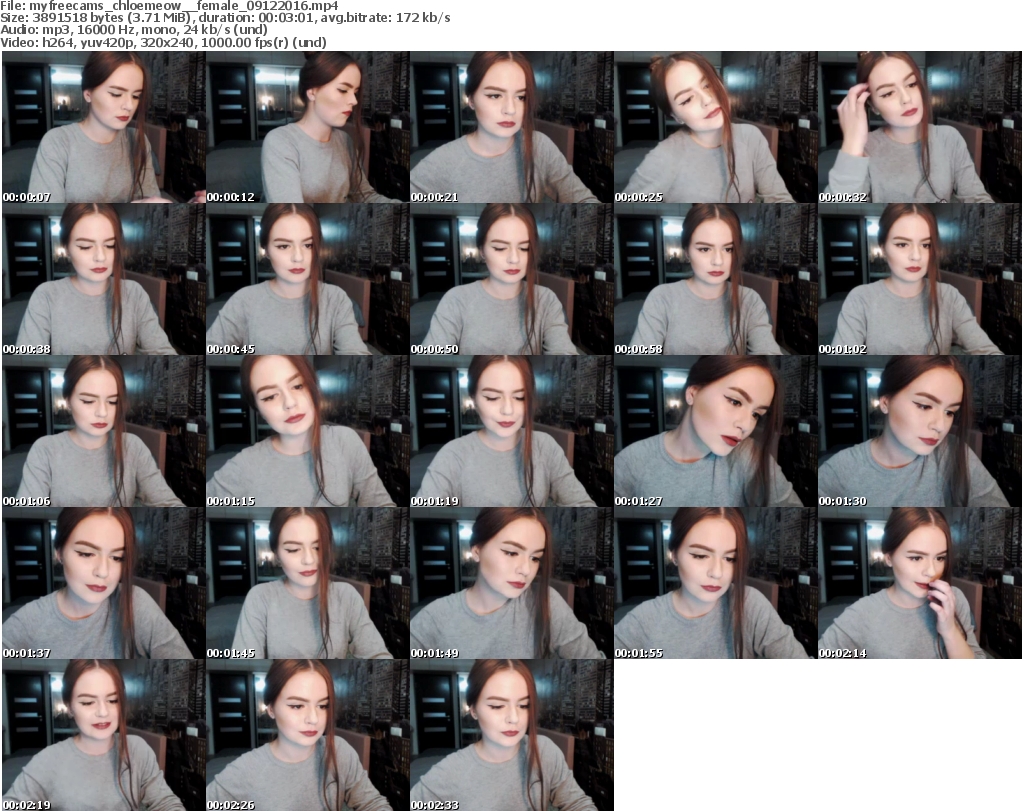This screenshot has width=1024, height=811.
Task: Select the frame stamped 00:00:12
Action: click(x=308, y=127)
